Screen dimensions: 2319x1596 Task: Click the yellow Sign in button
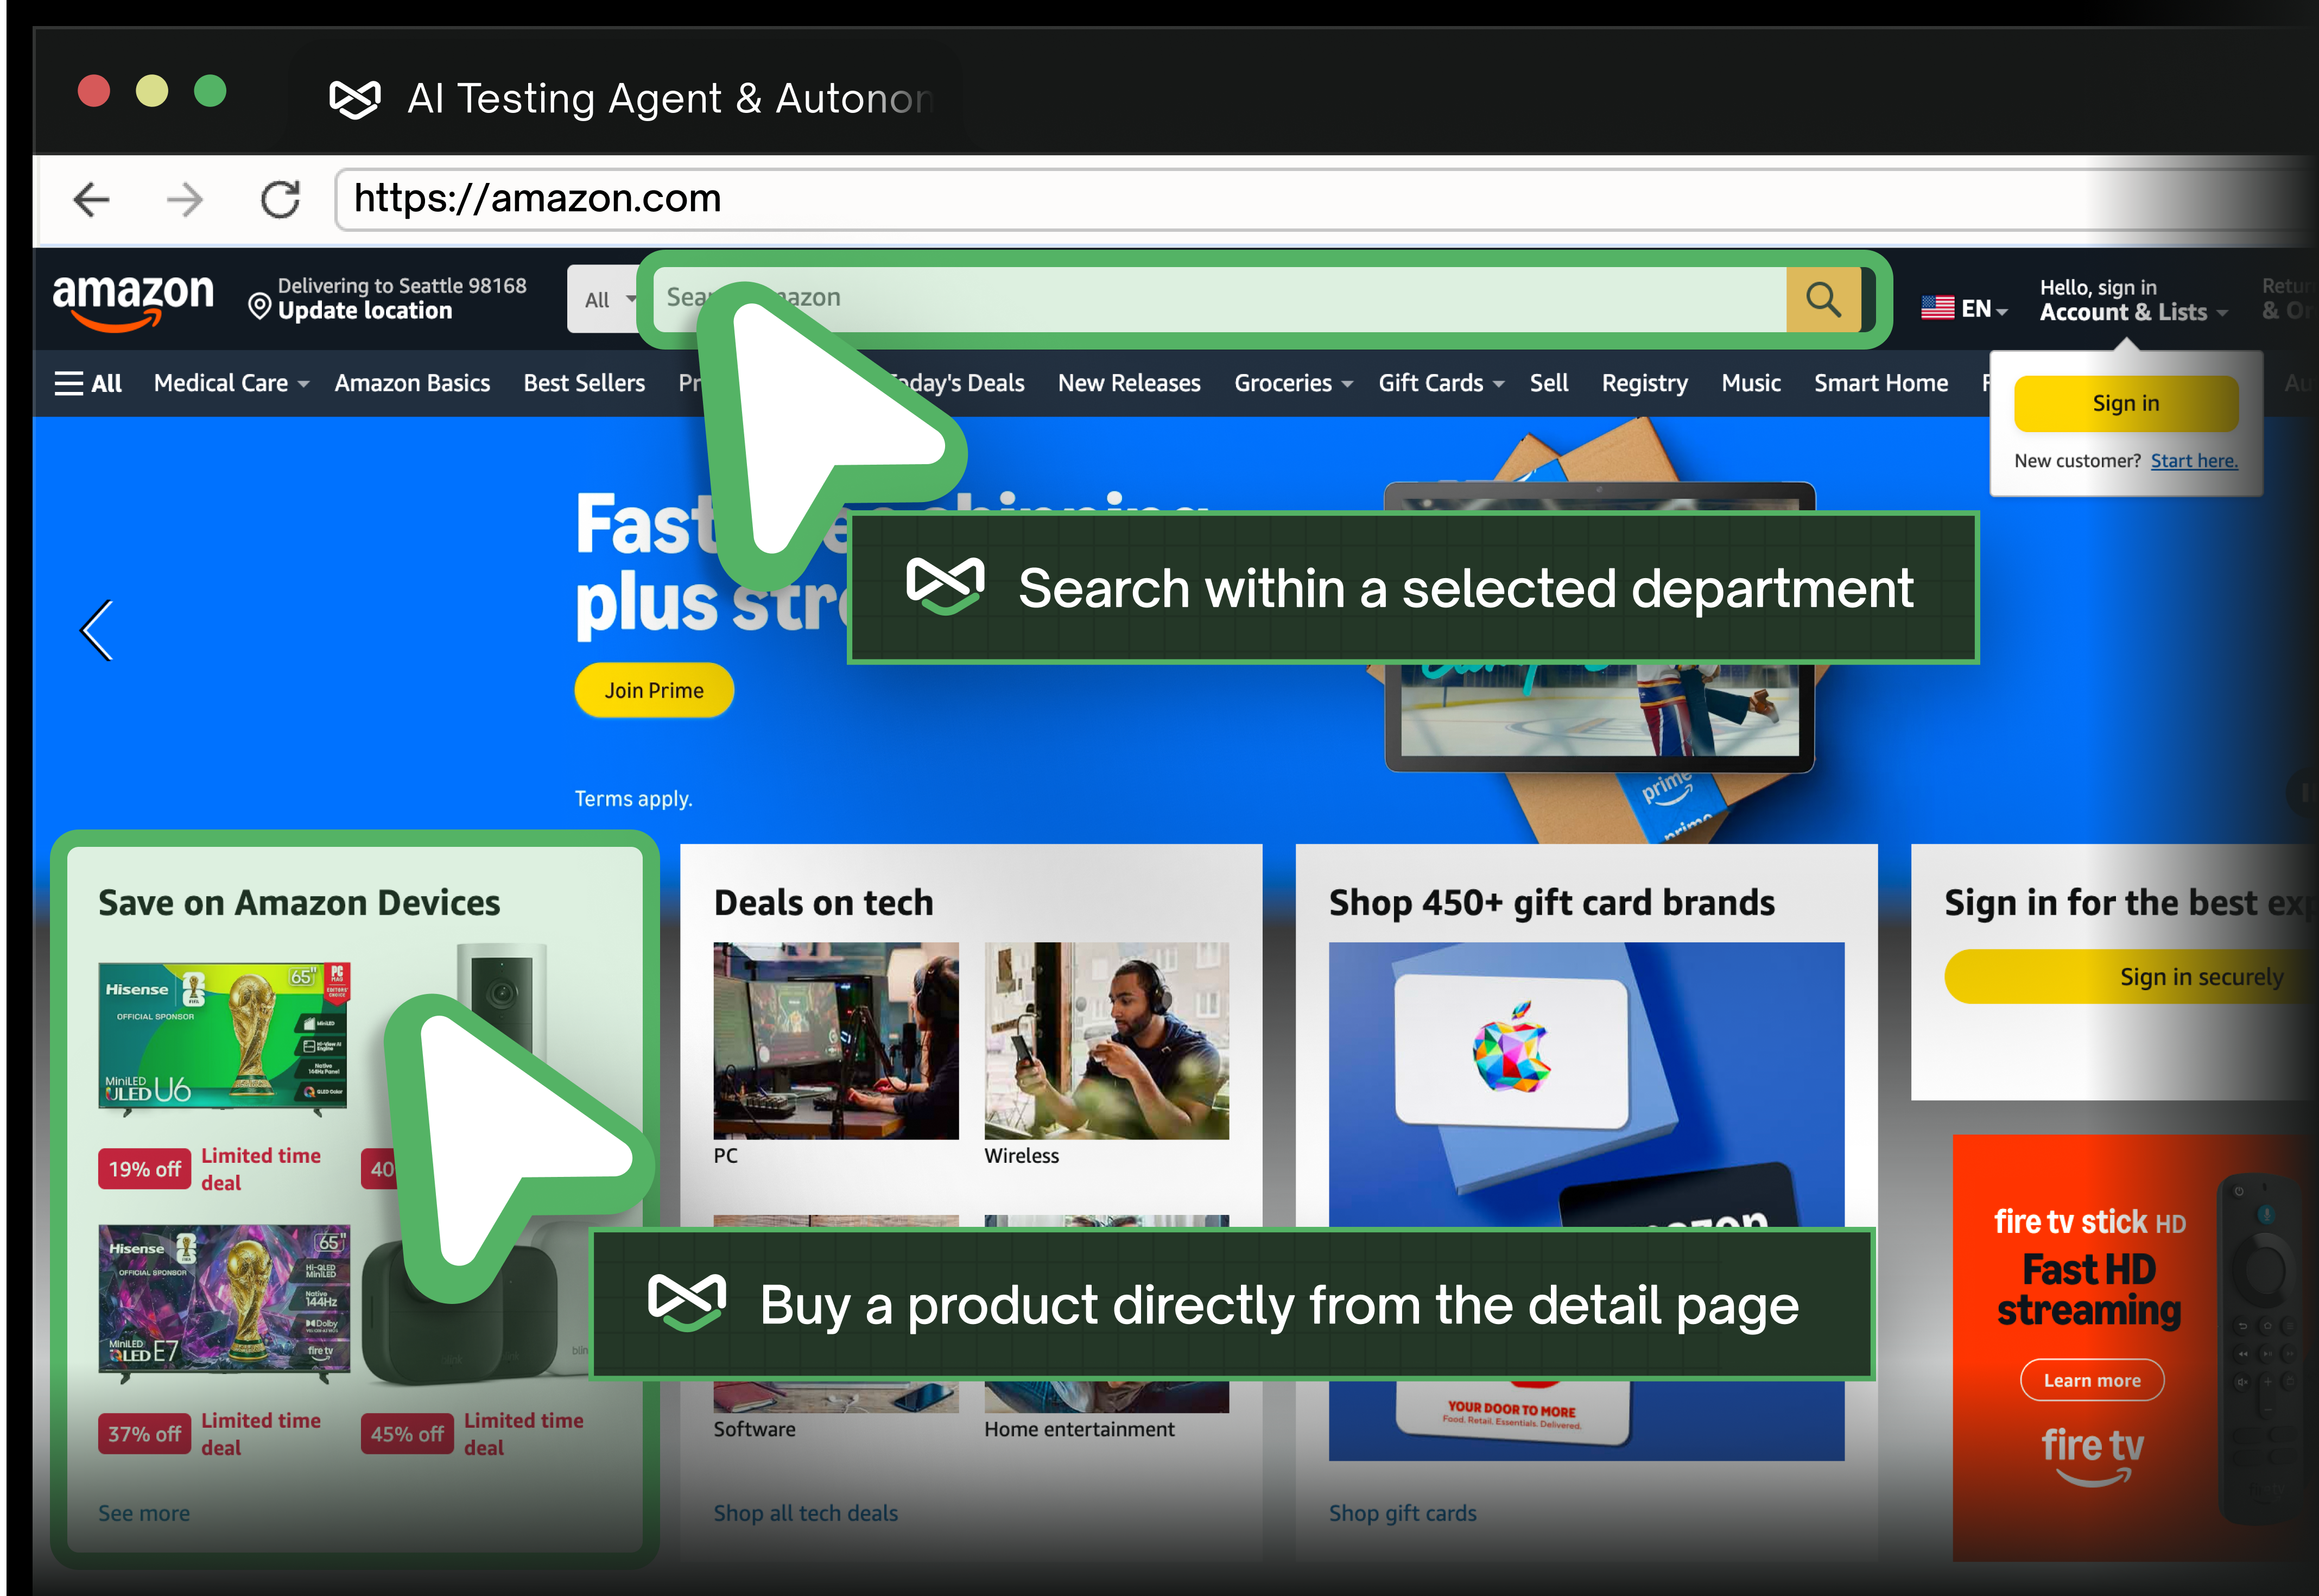point(2126,403)
